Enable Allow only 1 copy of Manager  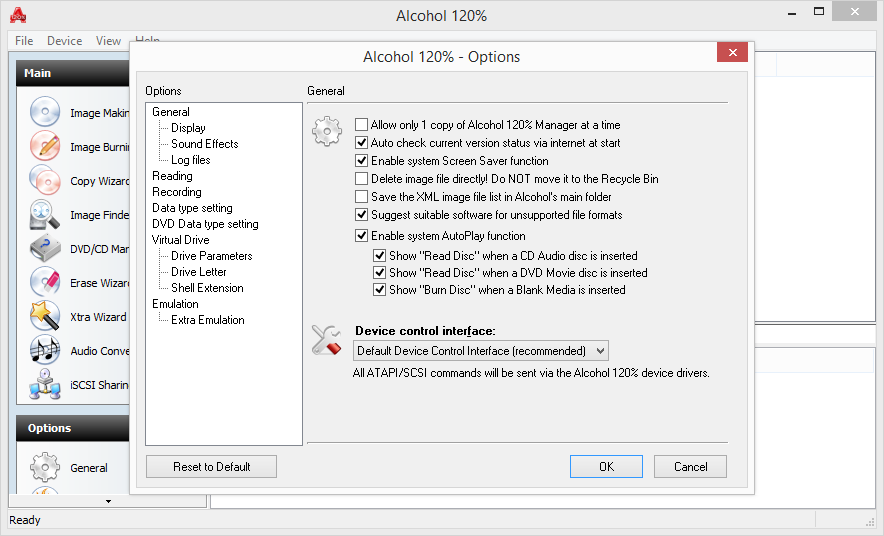click(x=361, y=125)
